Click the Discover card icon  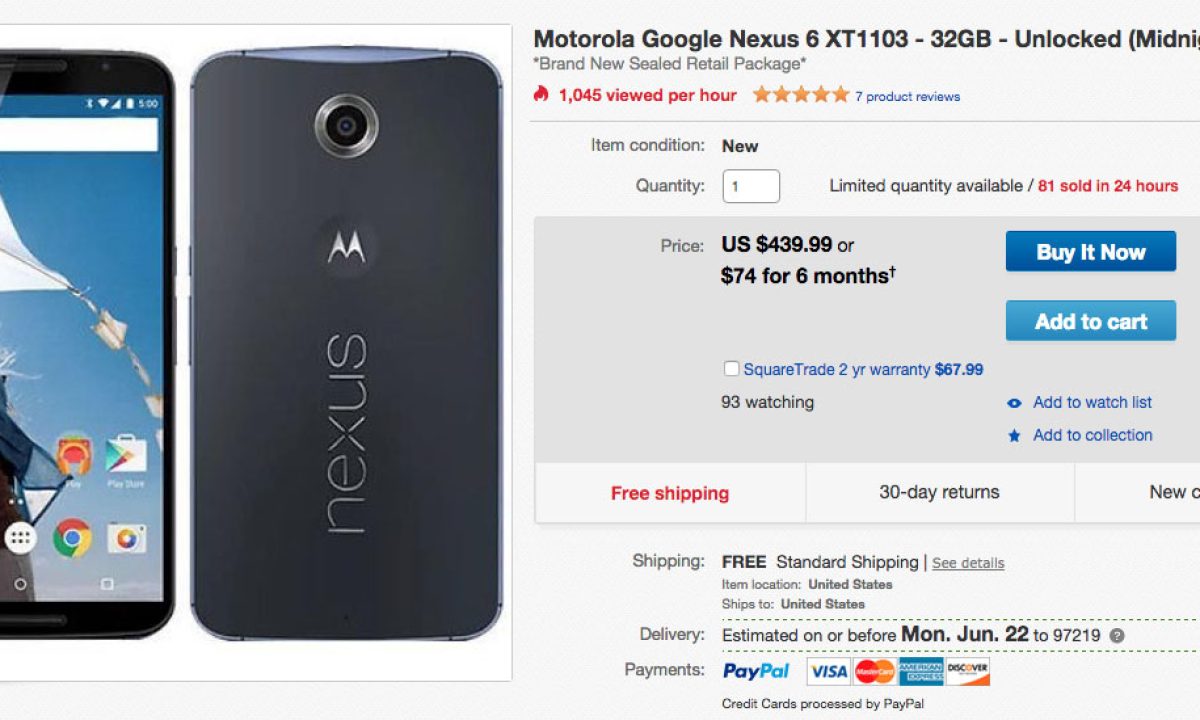pos(967,671)
